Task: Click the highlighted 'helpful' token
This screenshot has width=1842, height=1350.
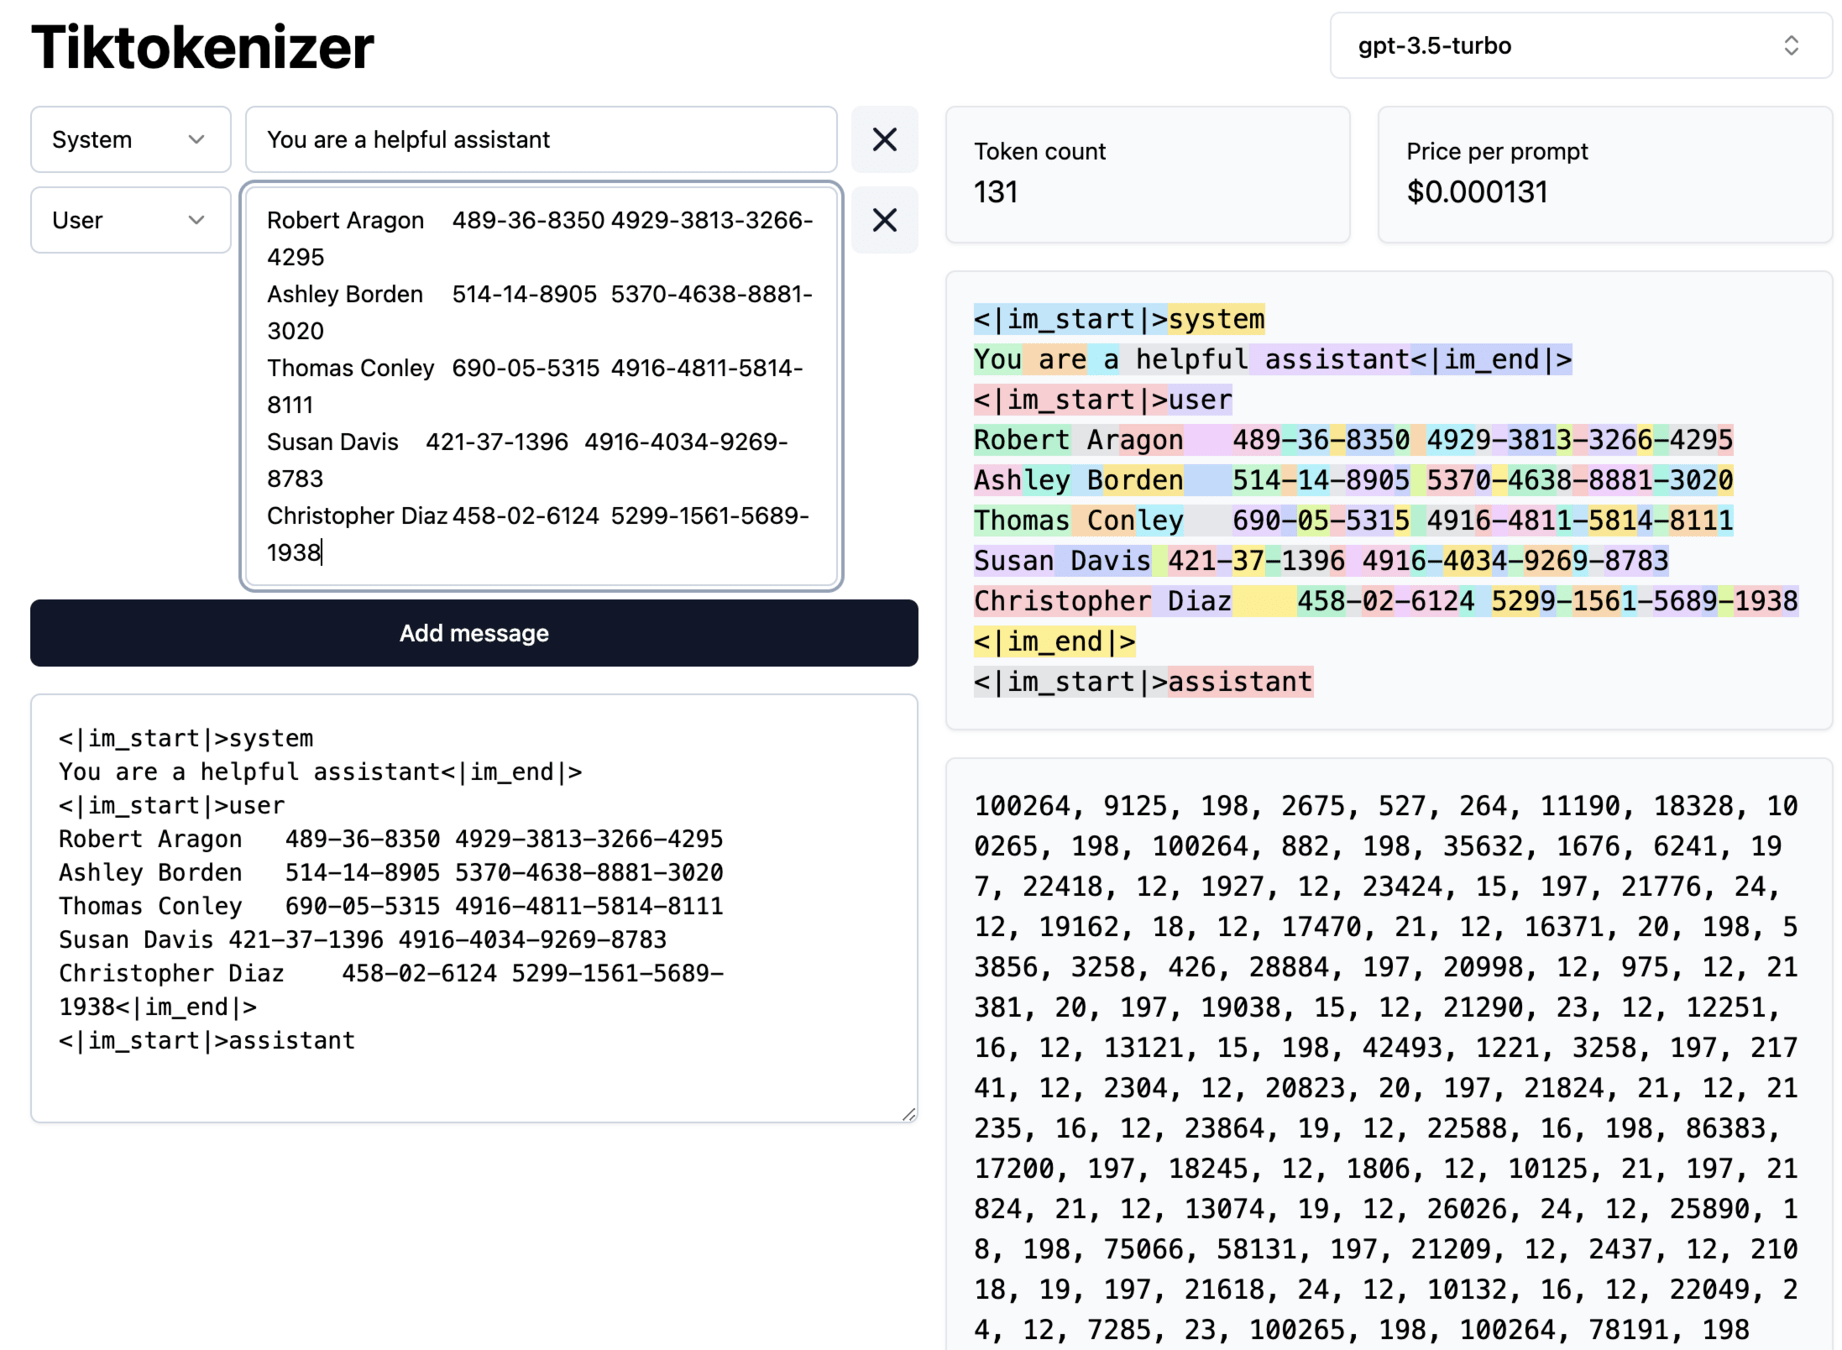Action: click(1184, 359)
